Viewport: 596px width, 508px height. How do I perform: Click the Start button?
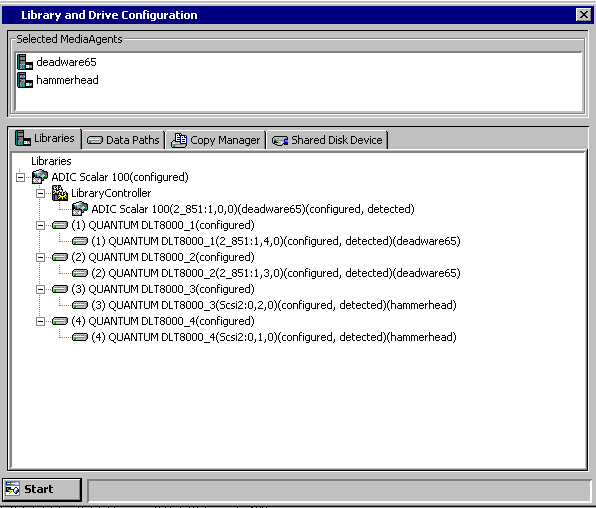[x=42, y=489]
